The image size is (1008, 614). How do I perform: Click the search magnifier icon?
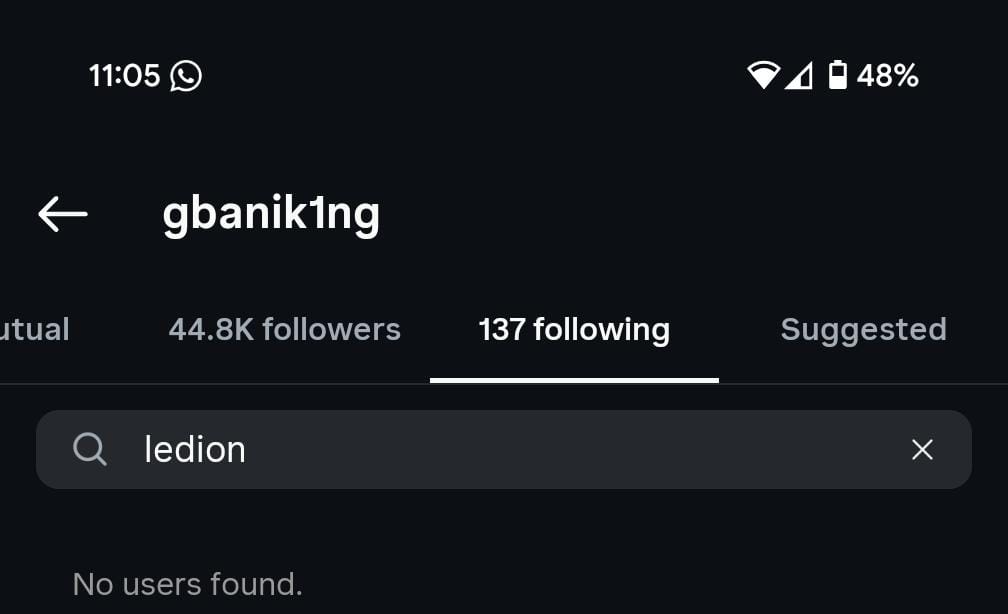pyautogui.click(x=90, y=450)
